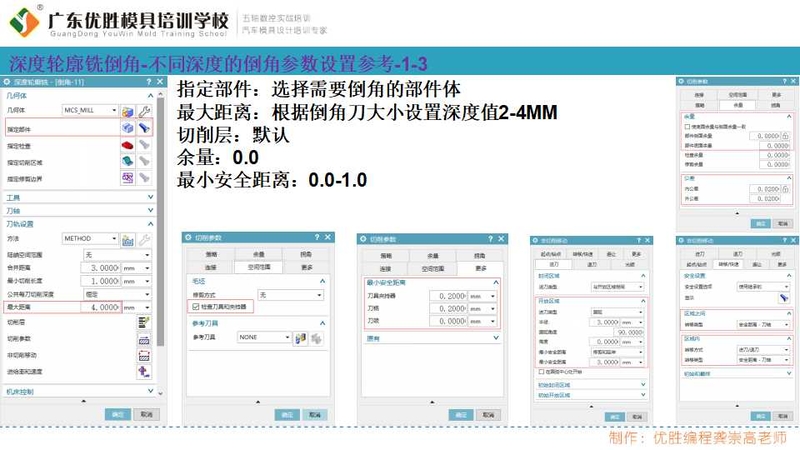Click the down scroll arrow of 深度轮廓铣 dialog
800x450 pixels.
coord(161,393)
